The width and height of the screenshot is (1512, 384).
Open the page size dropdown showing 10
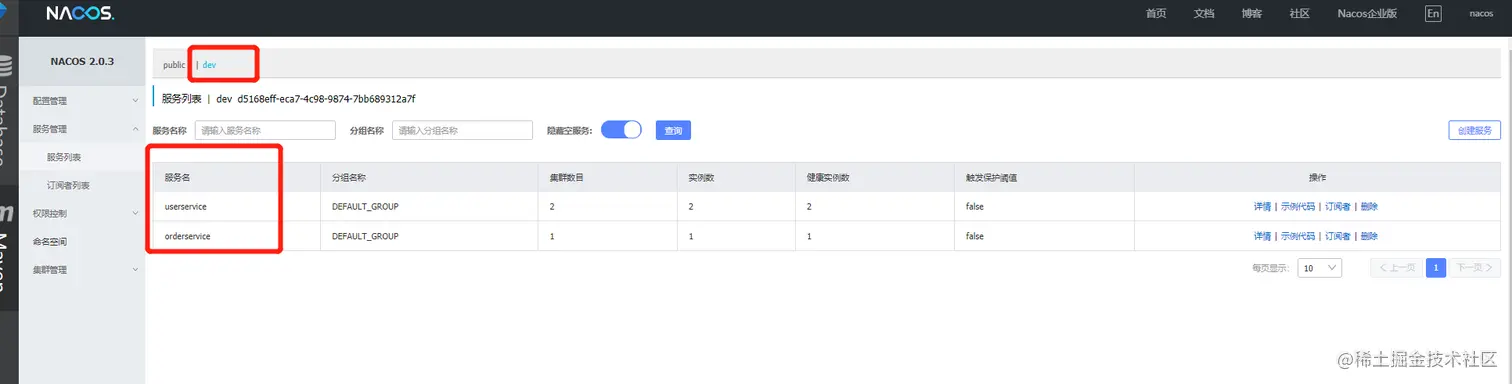1320,267
